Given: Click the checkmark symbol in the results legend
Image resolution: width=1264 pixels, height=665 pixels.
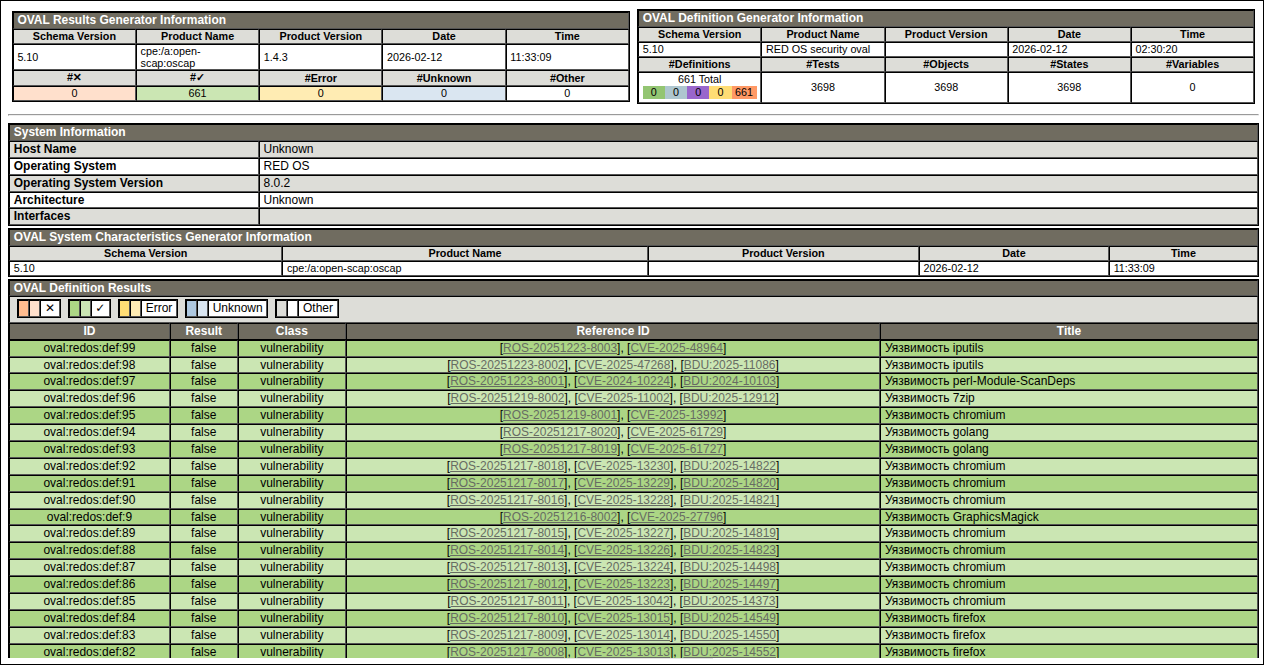Looking at the screenshot, I should 100,309.
